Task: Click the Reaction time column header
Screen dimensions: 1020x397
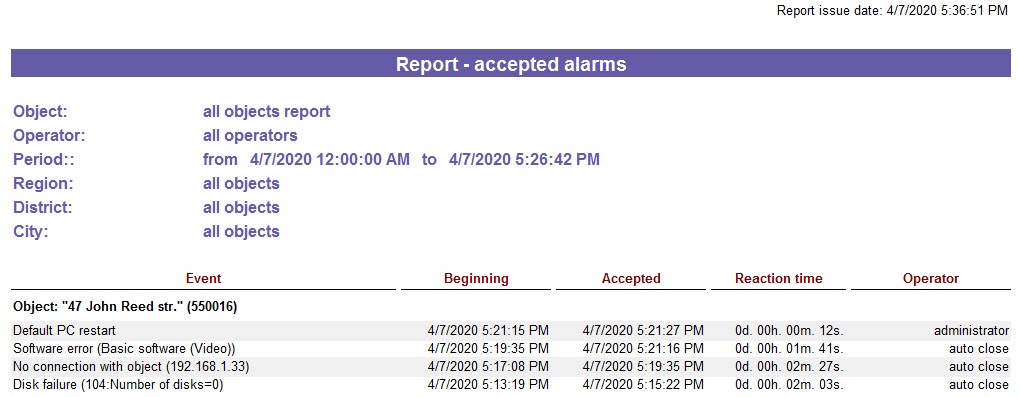Action: click(779, 279)
